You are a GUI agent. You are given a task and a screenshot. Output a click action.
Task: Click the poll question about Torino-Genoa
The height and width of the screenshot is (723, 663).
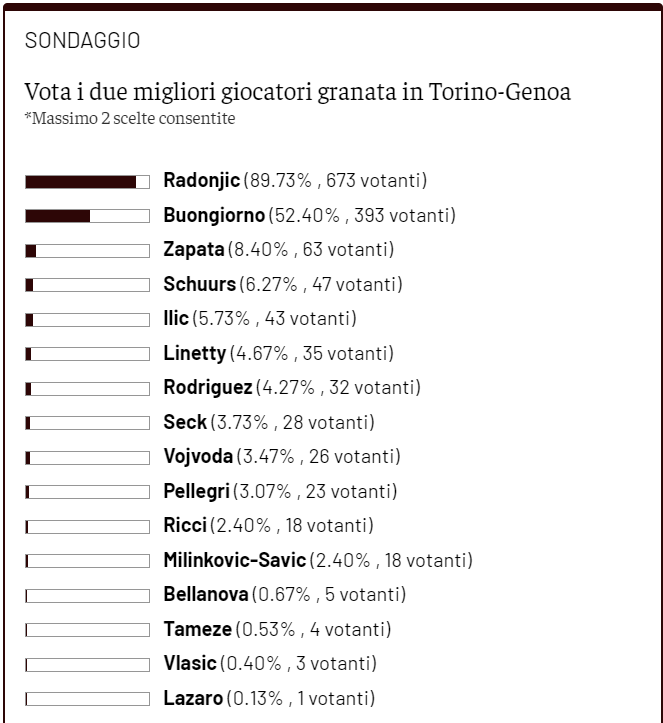tap(298, 93)
